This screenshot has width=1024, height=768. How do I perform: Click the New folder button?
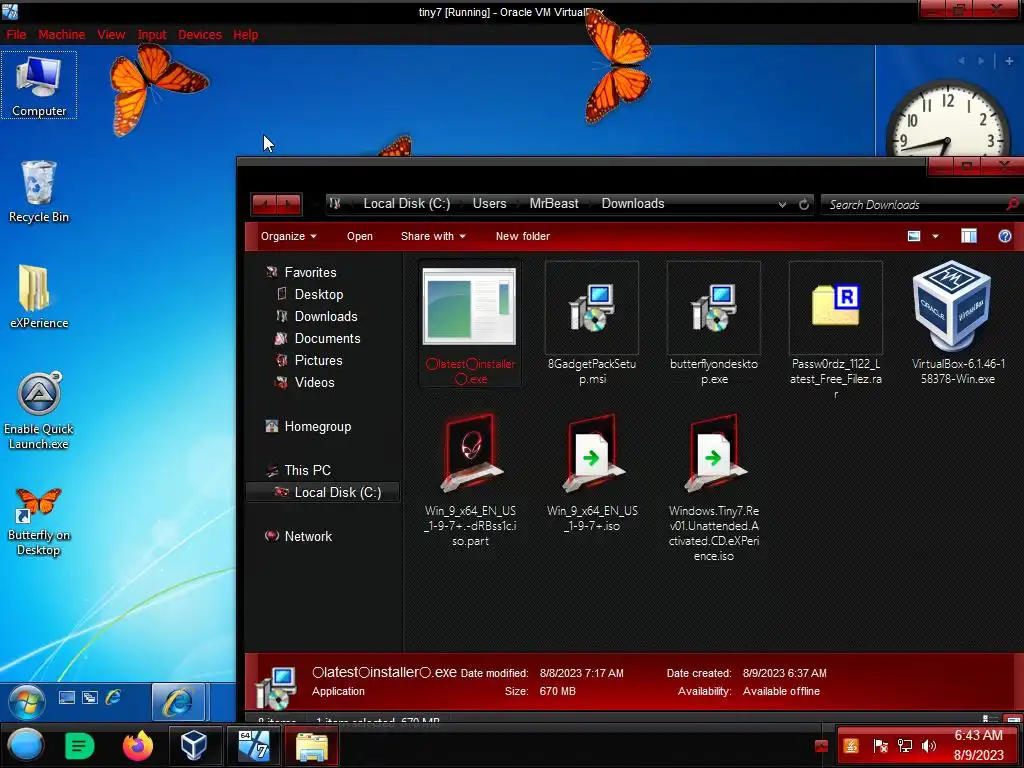(x=522, y=236)
